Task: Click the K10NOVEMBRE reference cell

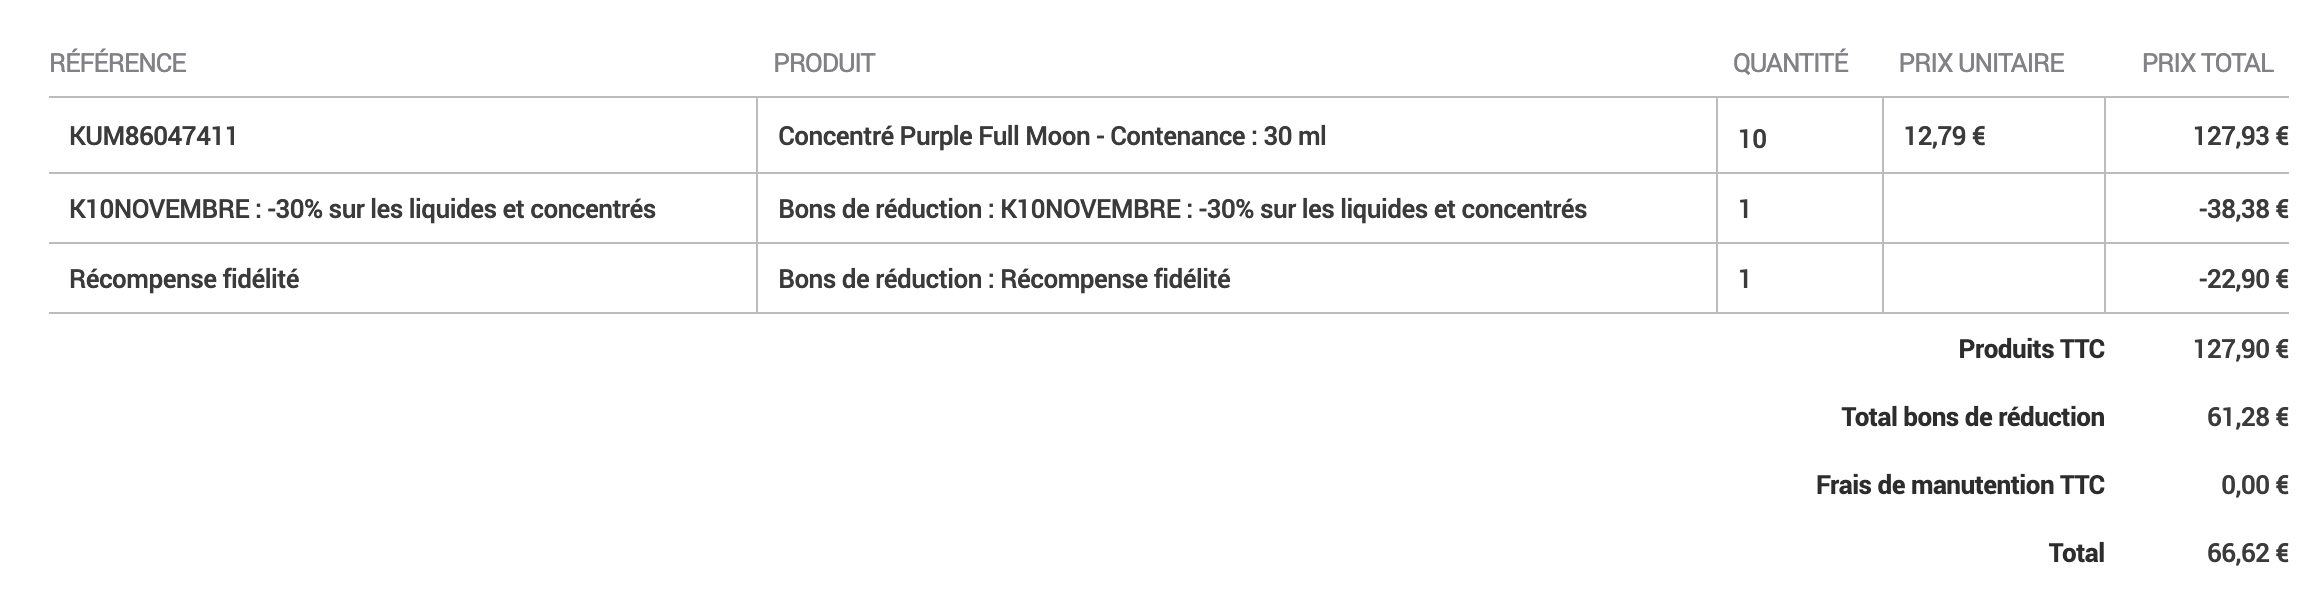Action: pyautogui.click(x=362, y=209)
